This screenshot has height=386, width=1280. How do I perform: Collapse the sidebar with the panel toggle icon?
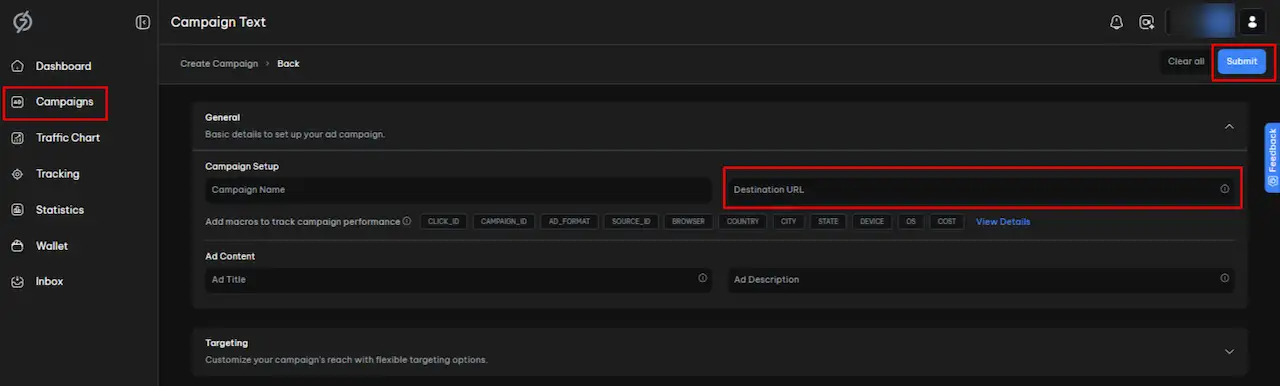pyautogui.click(x=143, y=22)
